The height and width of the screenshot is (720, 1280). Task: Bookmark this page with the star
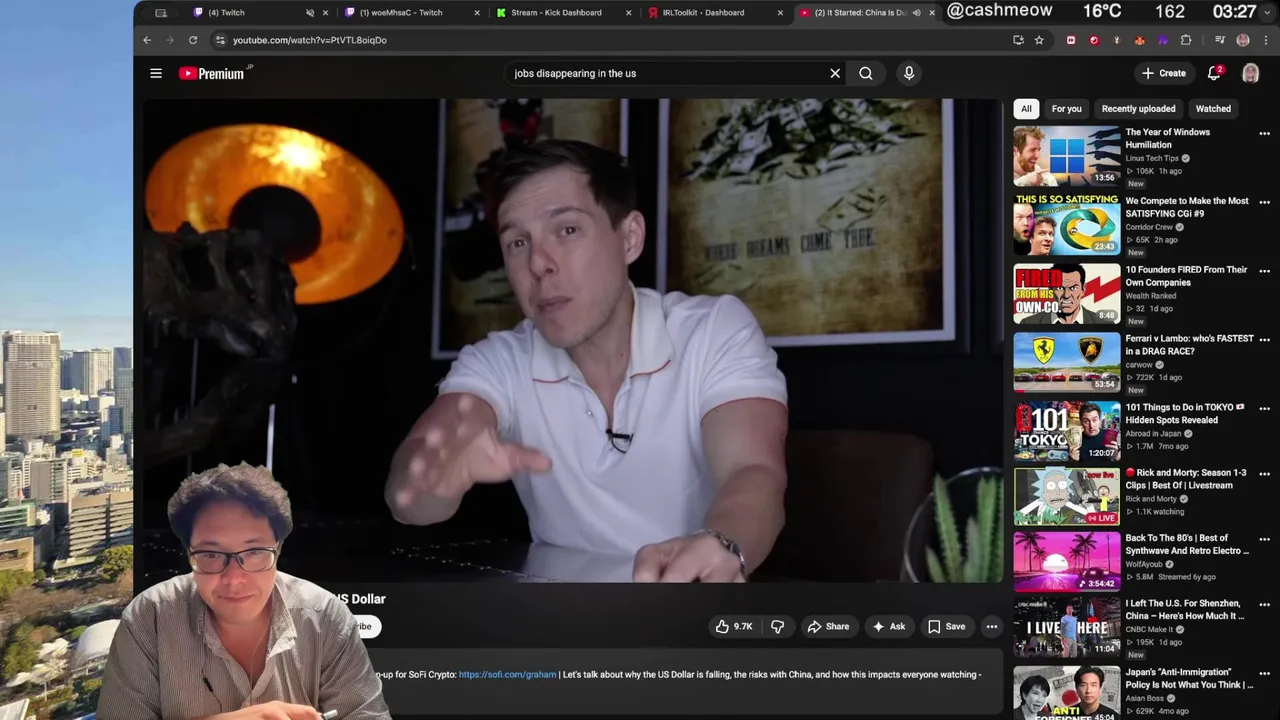(1039, 40)
